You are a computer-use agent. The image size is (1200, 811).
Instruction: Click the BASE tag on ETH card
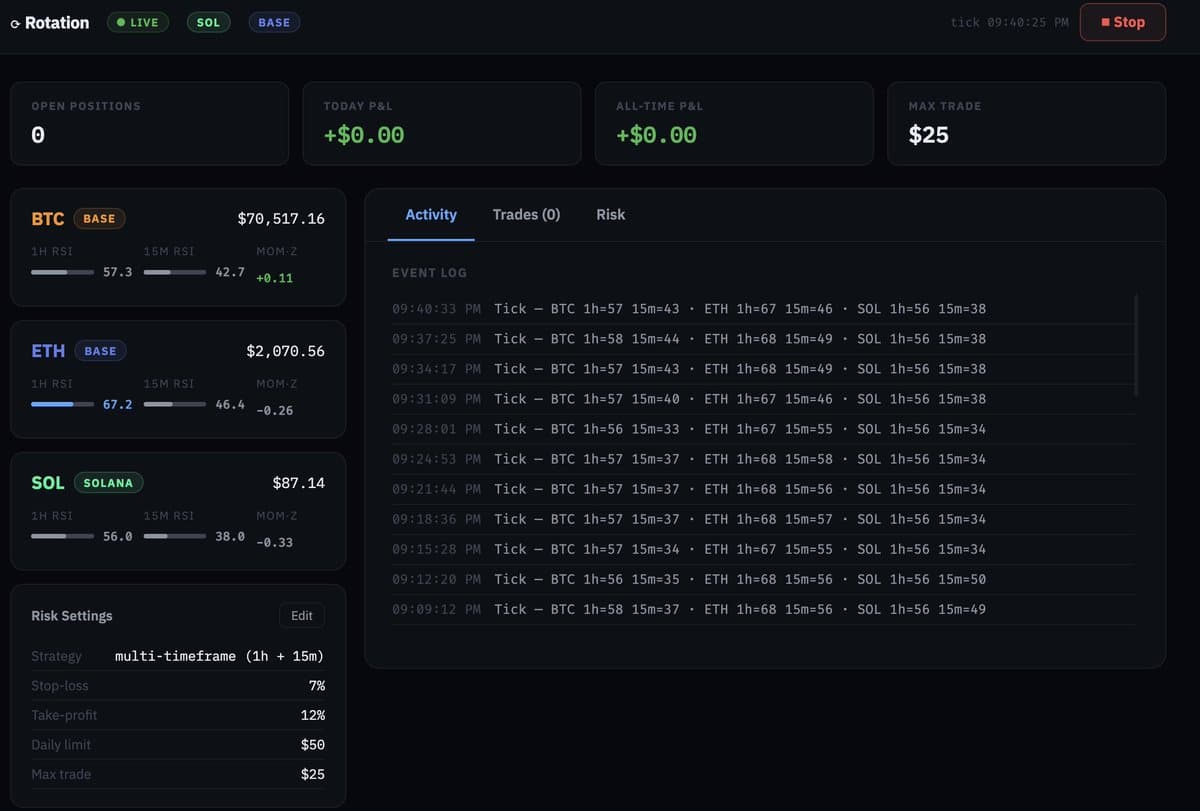coord(100,351)
